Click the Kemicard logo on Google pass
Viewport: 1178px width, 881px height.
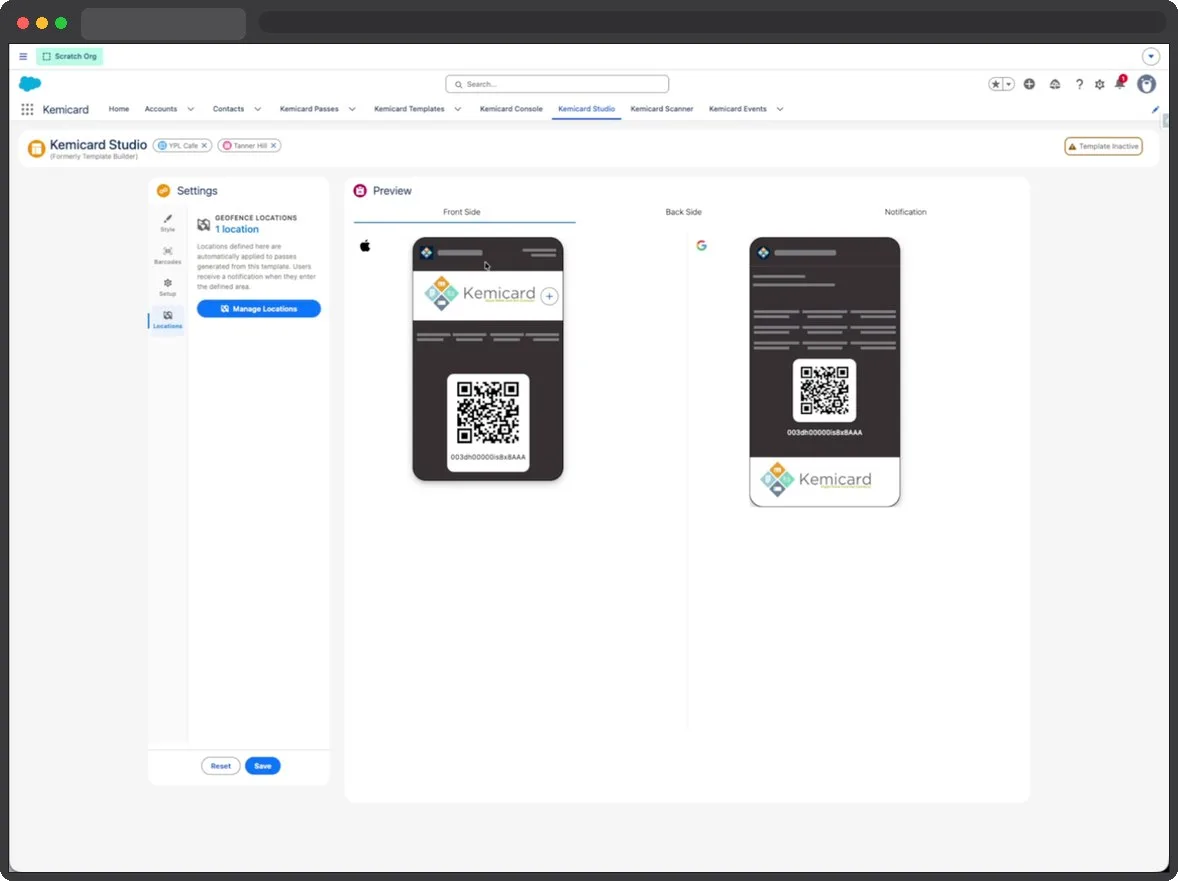[x=816, y=480]
